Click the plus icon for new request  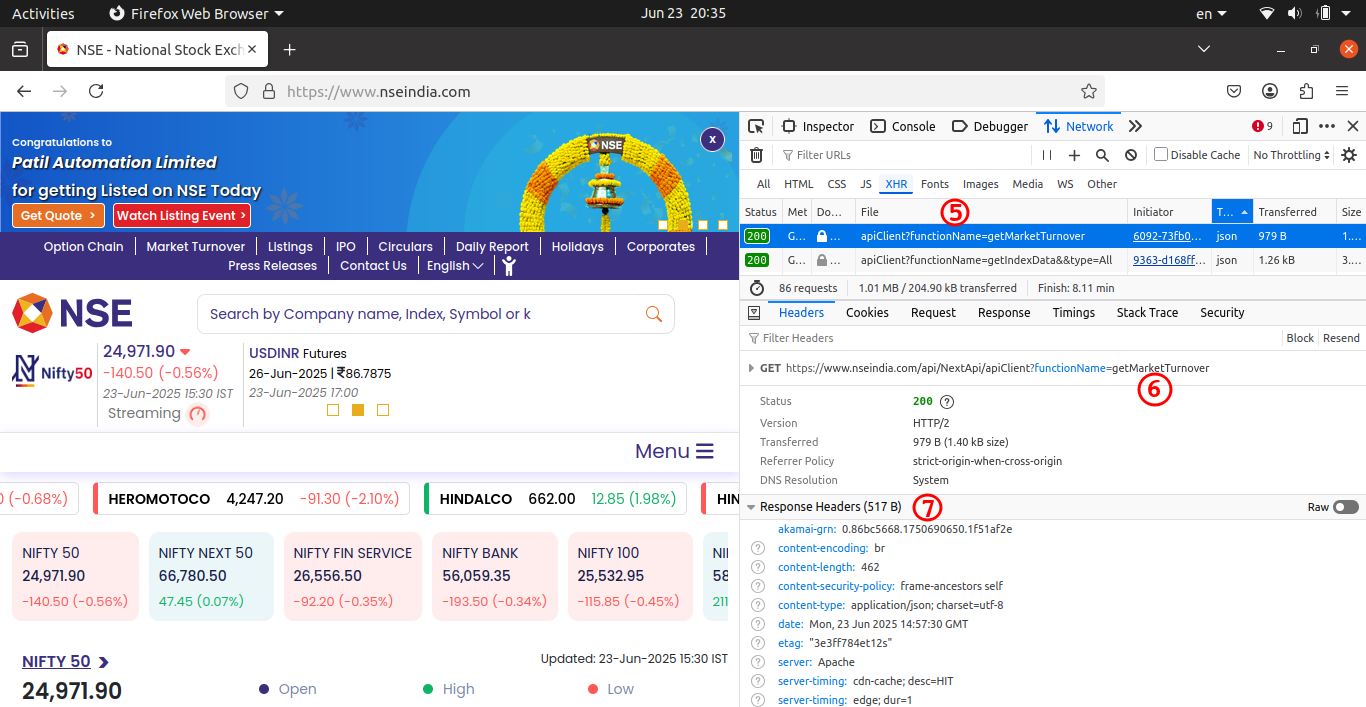(1074, 155)
